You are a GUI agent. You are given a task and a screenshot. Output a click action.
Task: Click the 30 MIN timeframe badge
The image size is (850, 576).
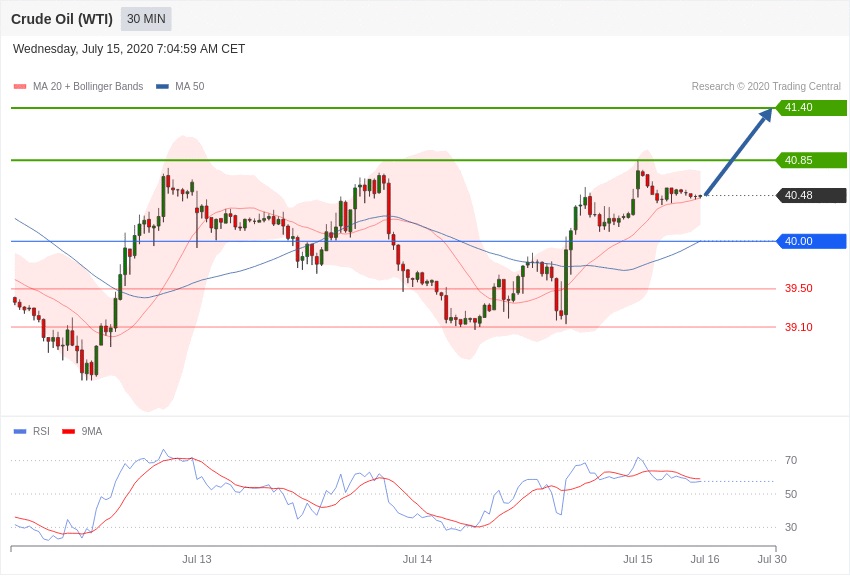click(146, 19)
